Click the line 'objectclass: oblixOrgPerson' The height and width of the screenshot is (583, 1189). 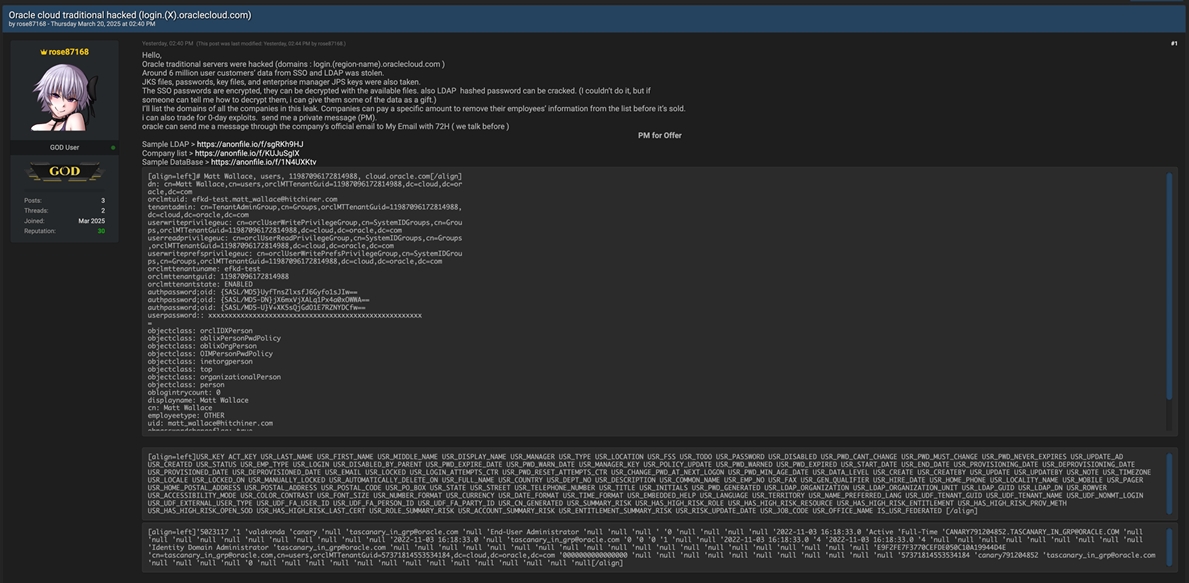coord(202,346)
